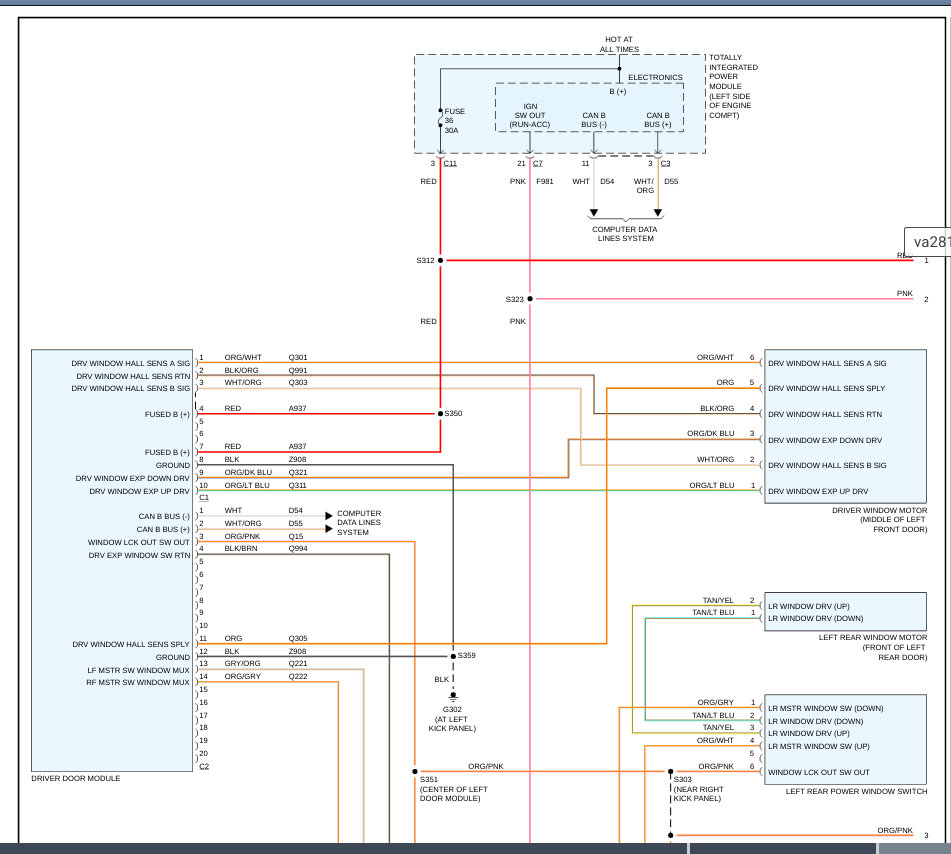
Task: Click 'COMPUTER DATA LINES SYSTEM' under power module
Action: click(625, 234)
